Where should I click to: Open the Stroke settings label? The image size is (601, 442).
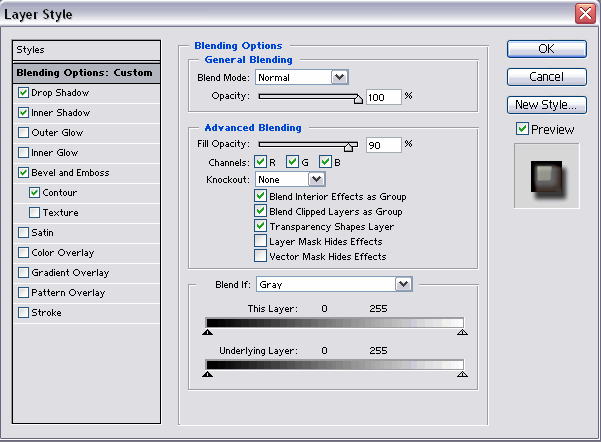[46, 312]
